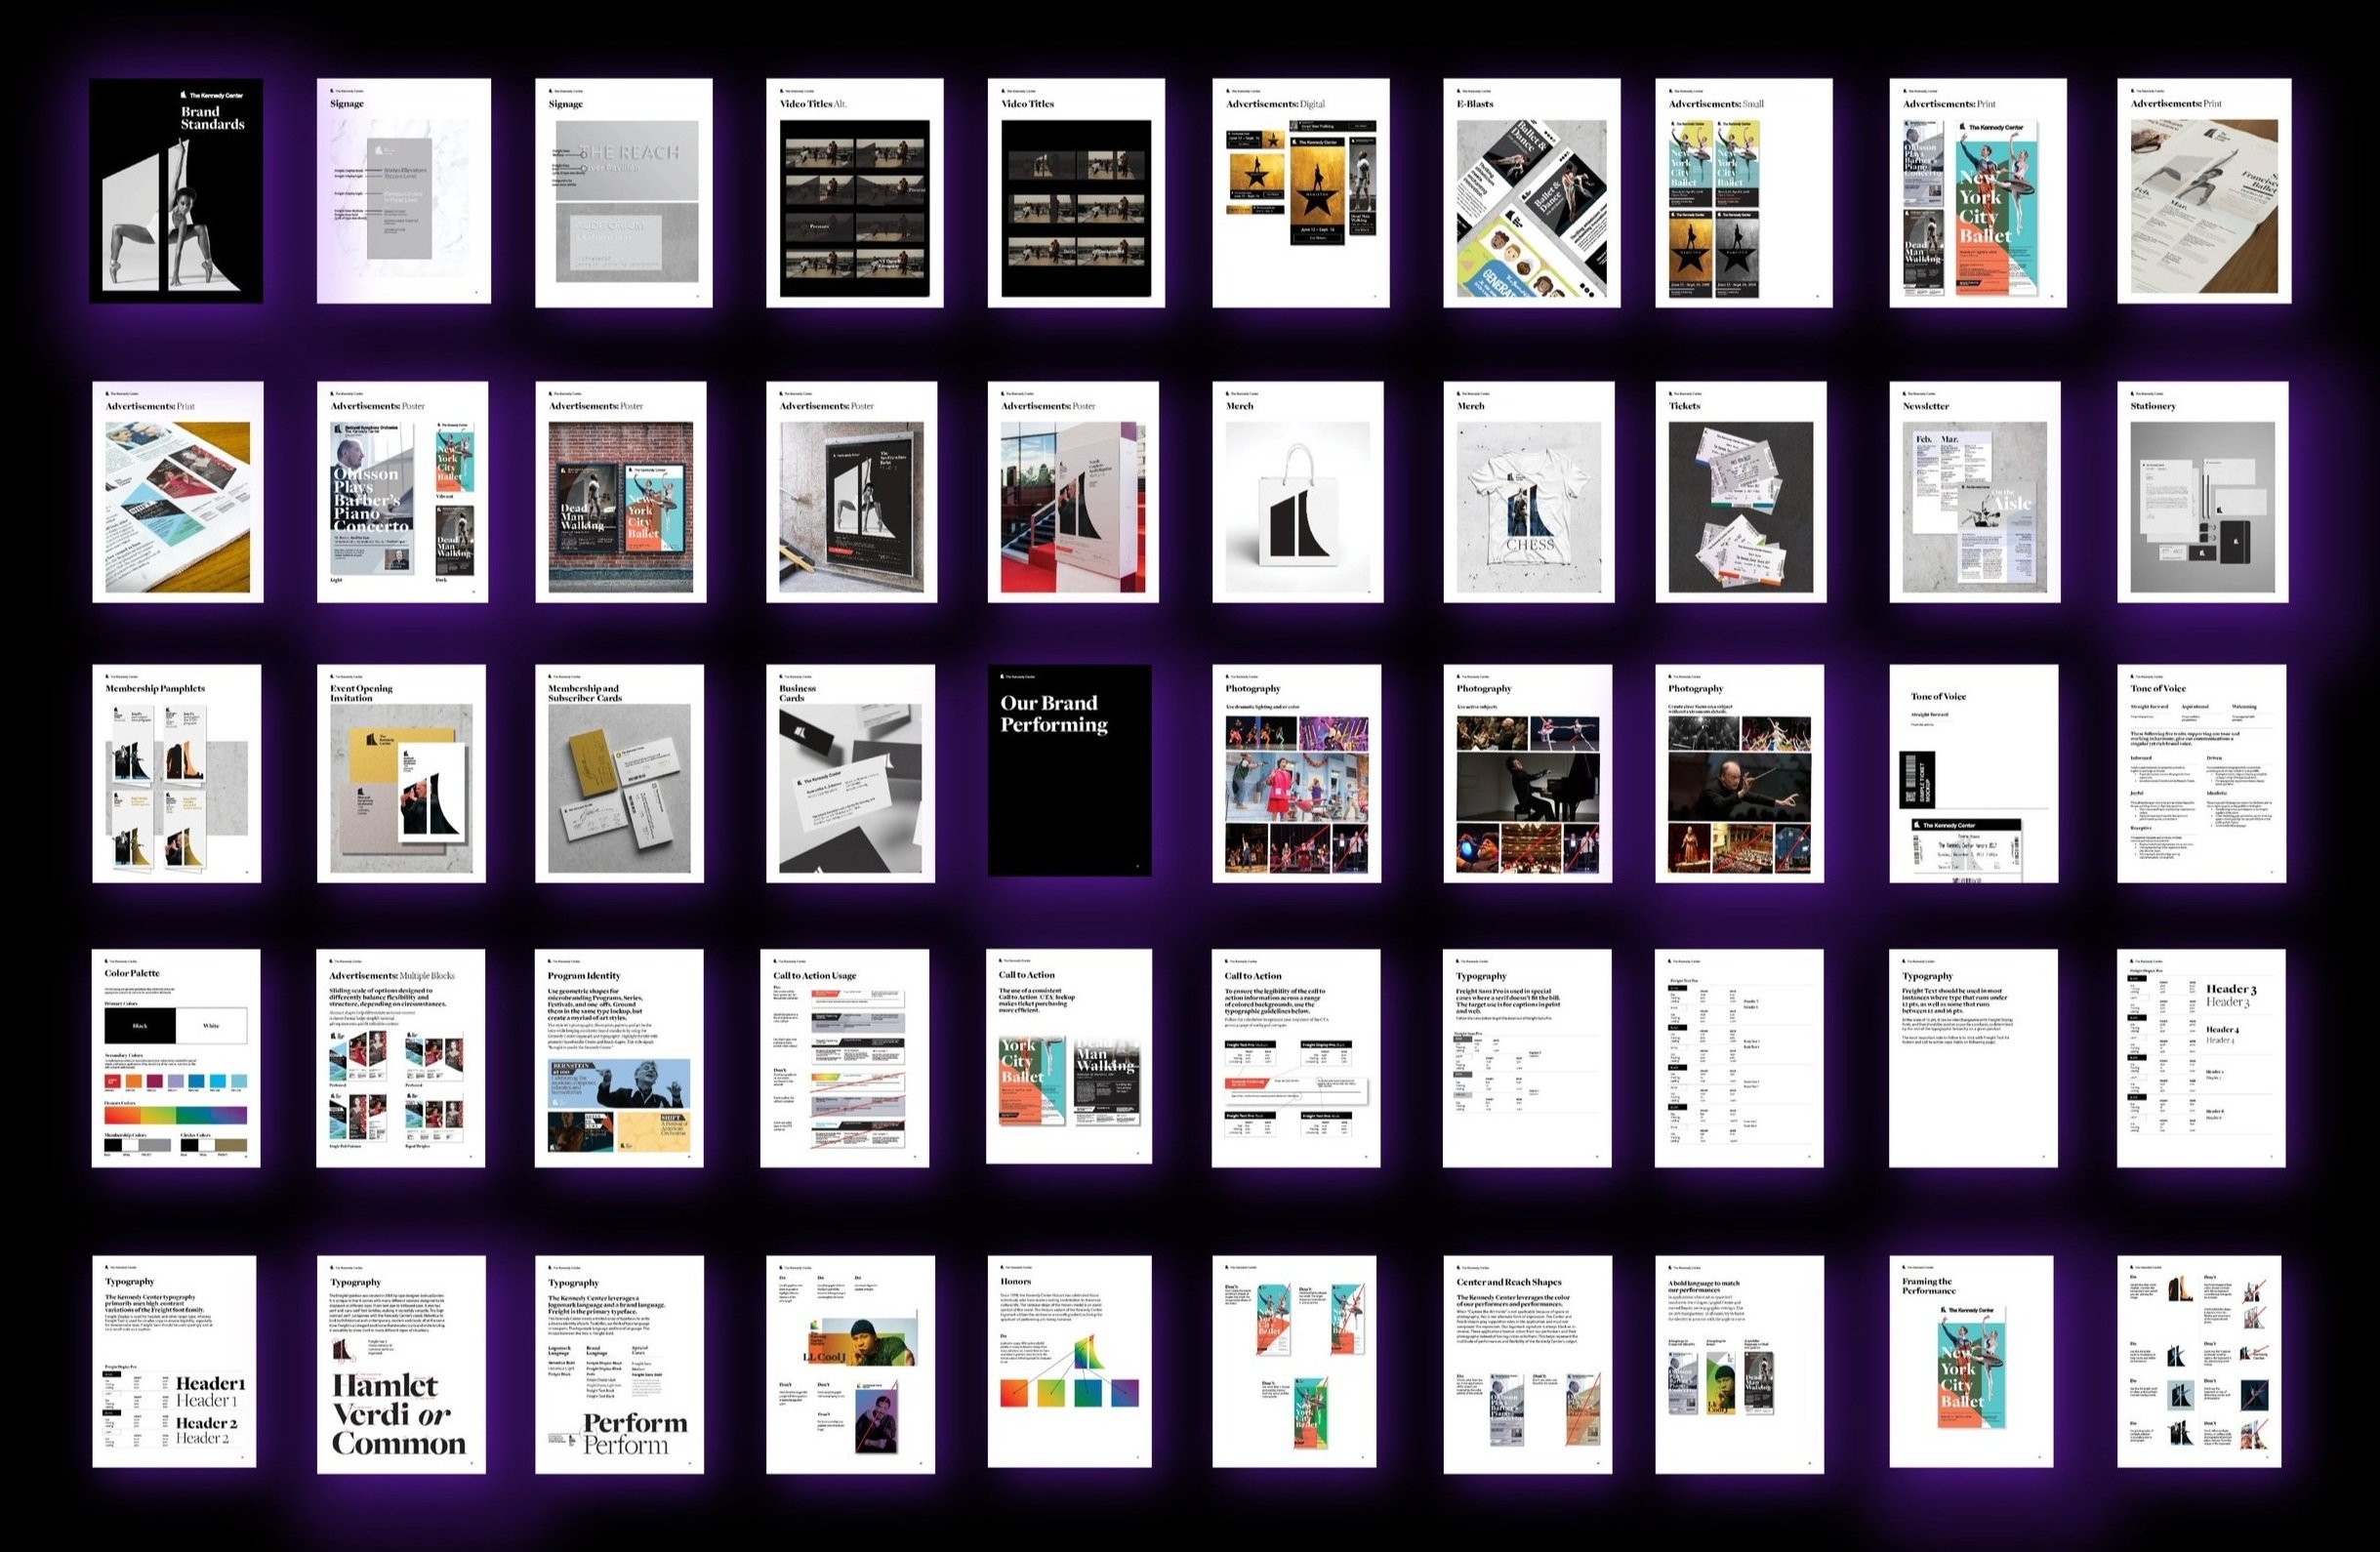The height and width of the screenshot is (1552, 2380).
Task: Open the Video Titles page thumbnail
Action: tap(1076, 193)
